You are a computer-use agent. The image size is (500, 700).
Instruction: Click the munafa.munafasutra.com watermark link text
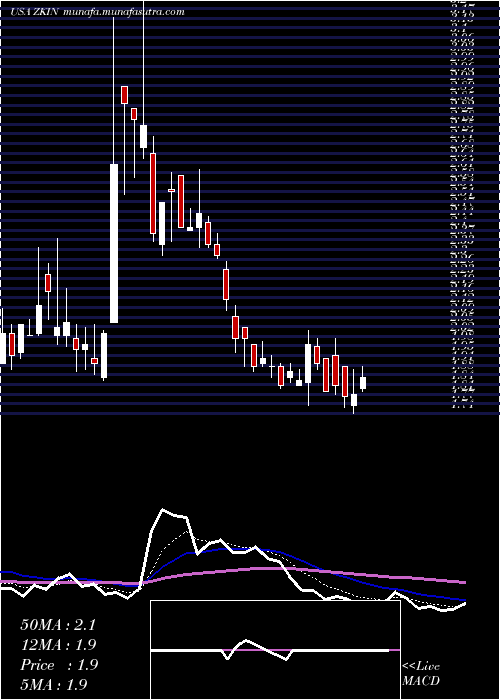click(124, 12)
